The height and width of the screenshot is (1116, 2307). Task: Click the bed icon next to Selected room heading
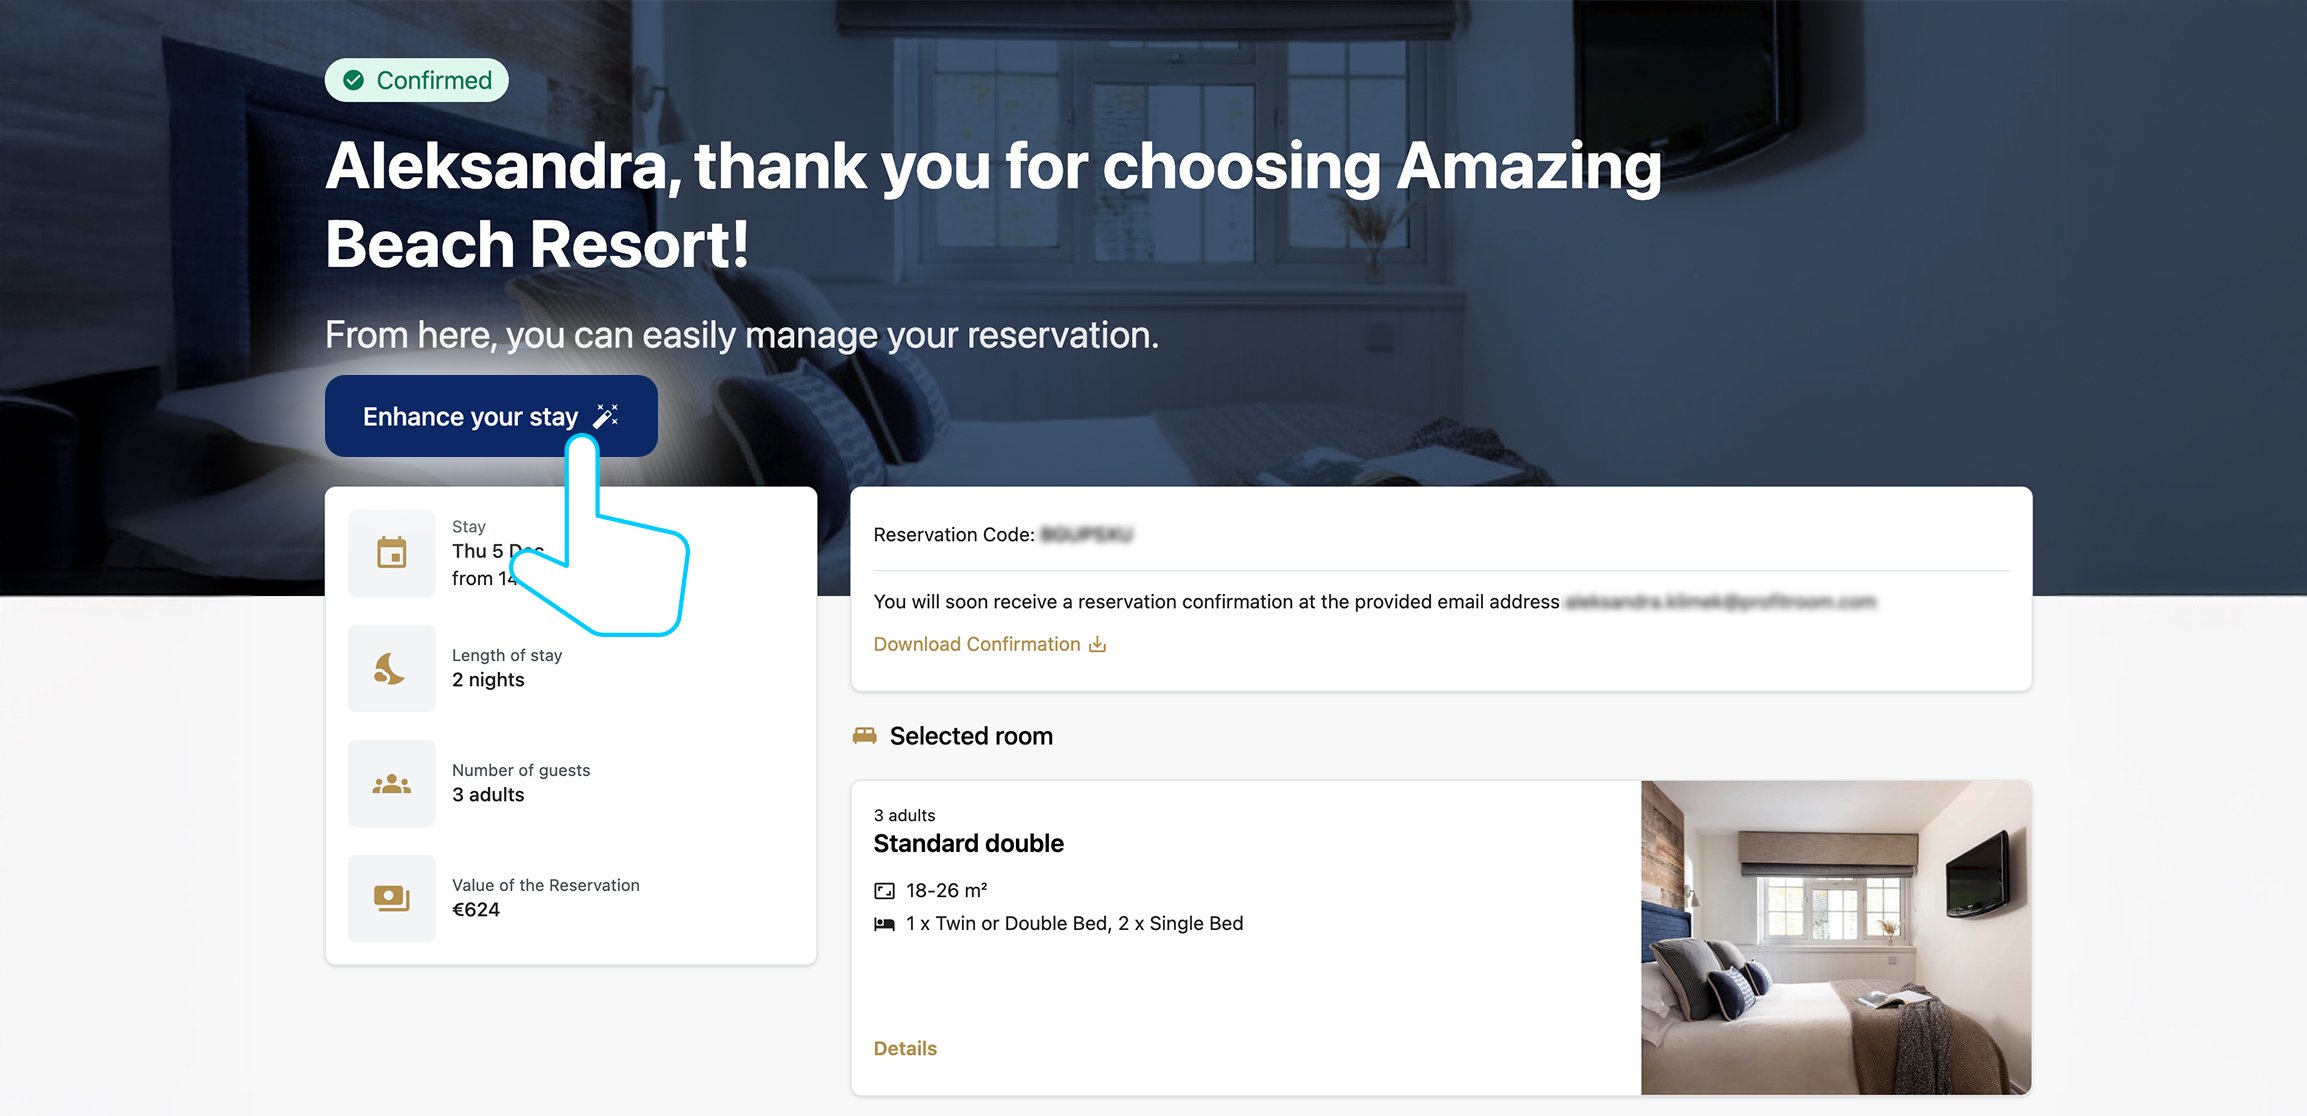tap(864, 735)
